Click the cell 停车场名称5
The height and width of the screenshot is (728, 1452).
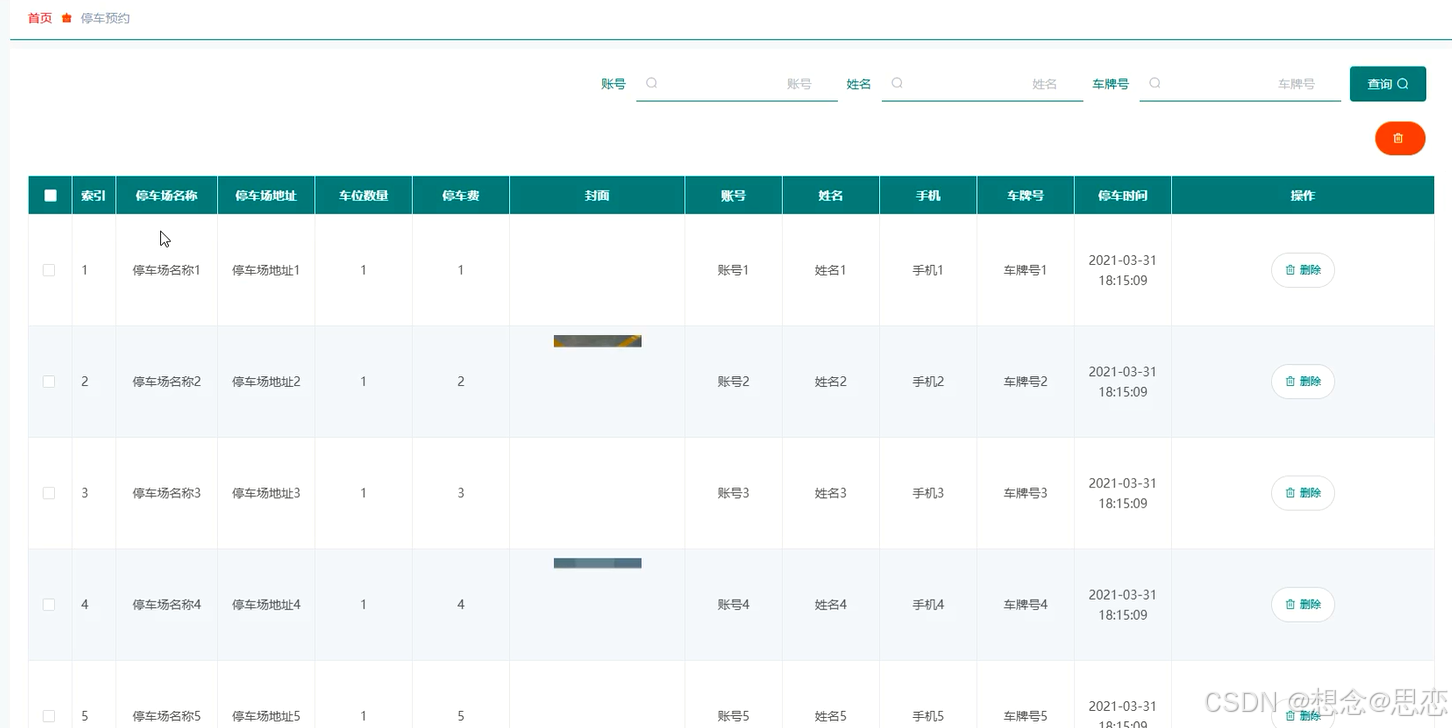(167, 716)
